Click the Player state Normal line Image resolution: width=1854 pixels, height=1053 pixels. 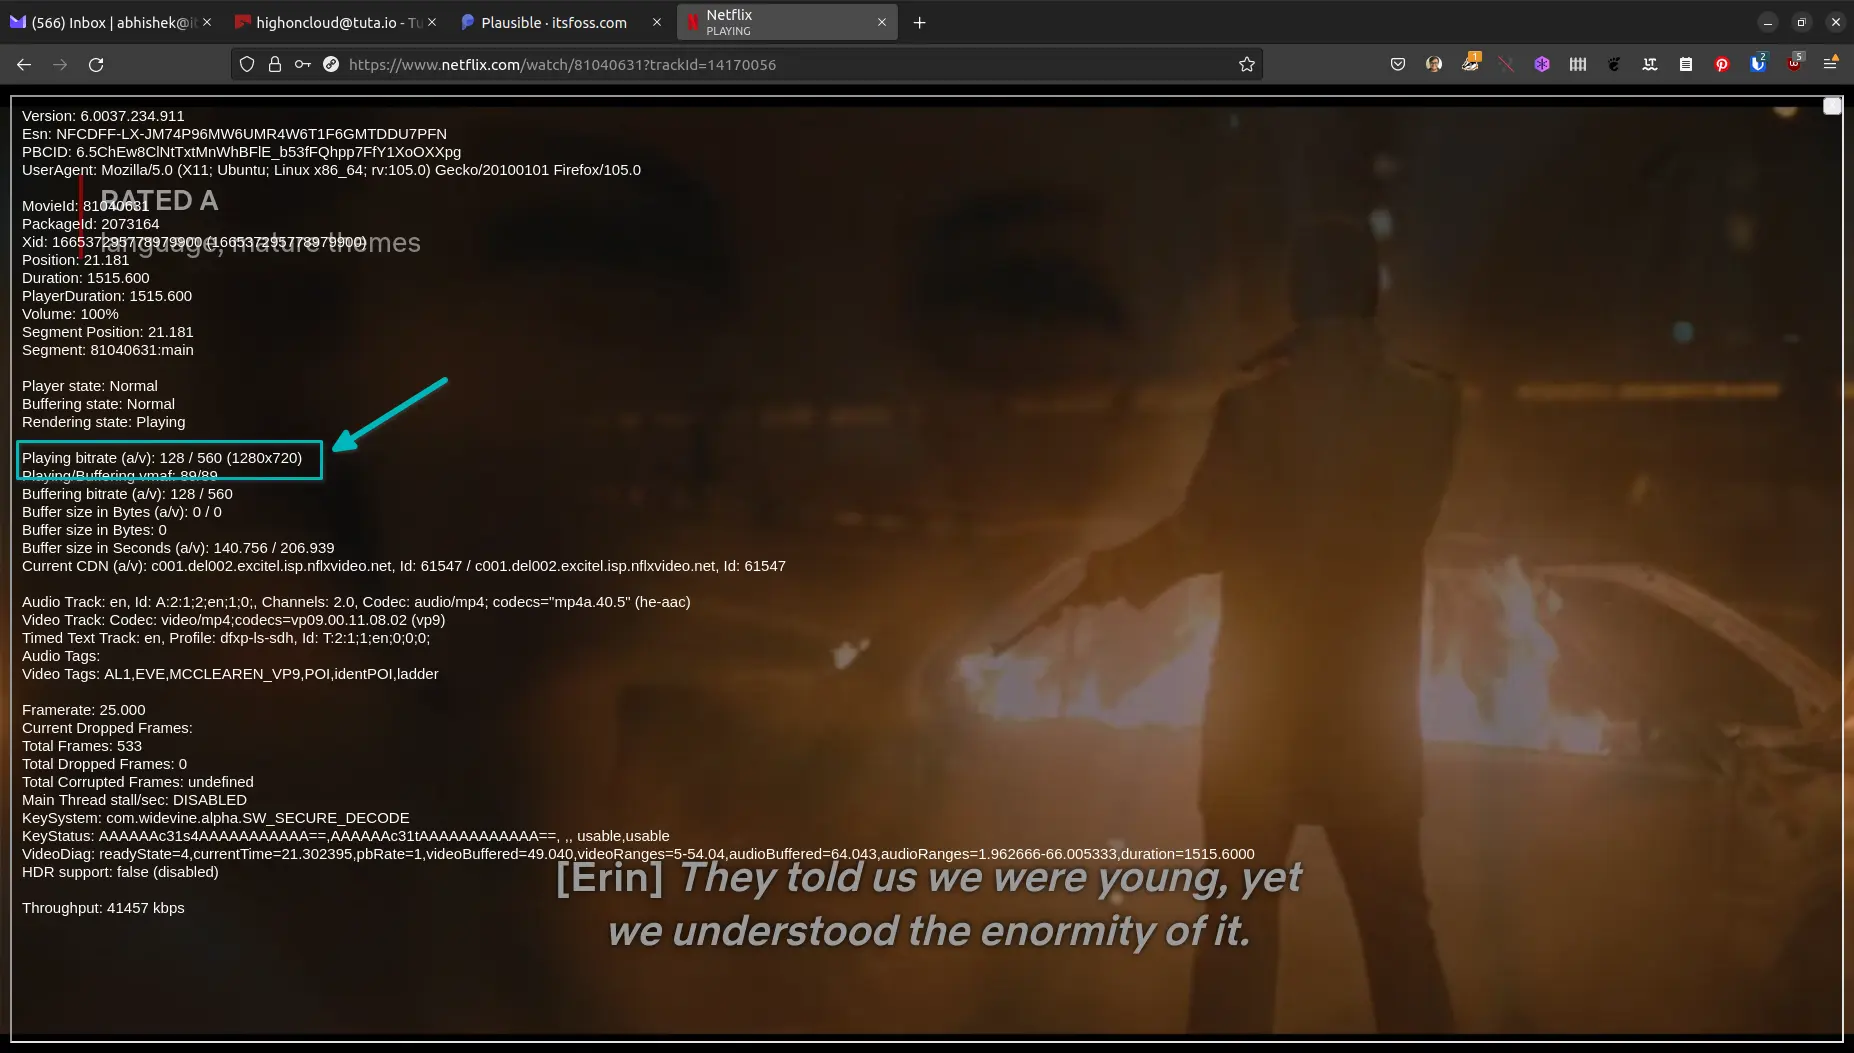tap(90, 386)
